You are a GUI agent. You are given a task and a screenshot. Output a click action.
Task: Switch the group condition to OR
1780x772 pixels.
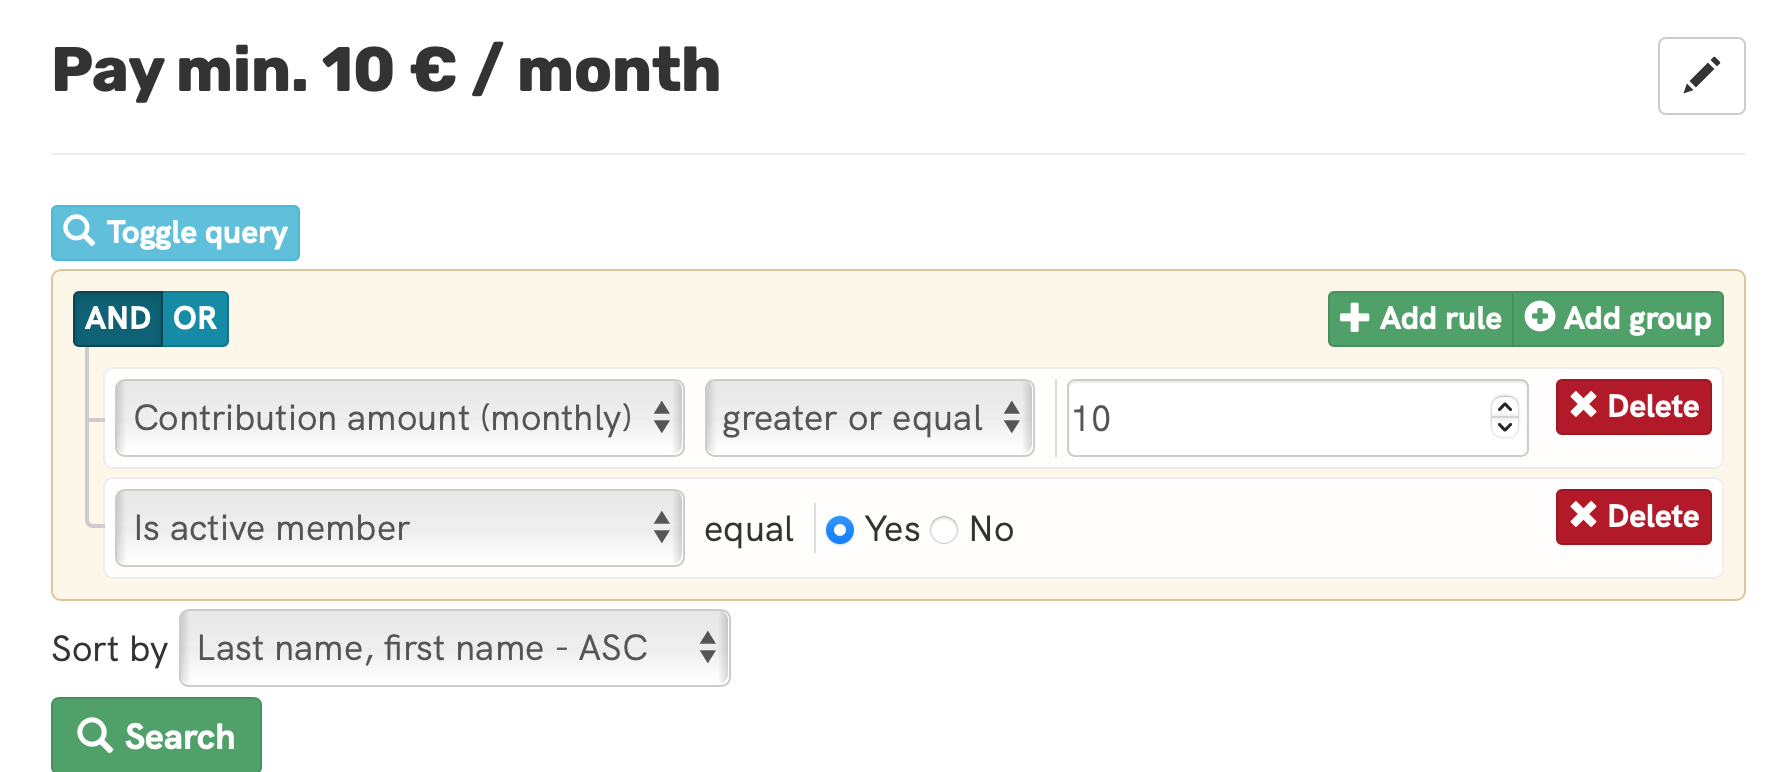(x=195, y=319)
